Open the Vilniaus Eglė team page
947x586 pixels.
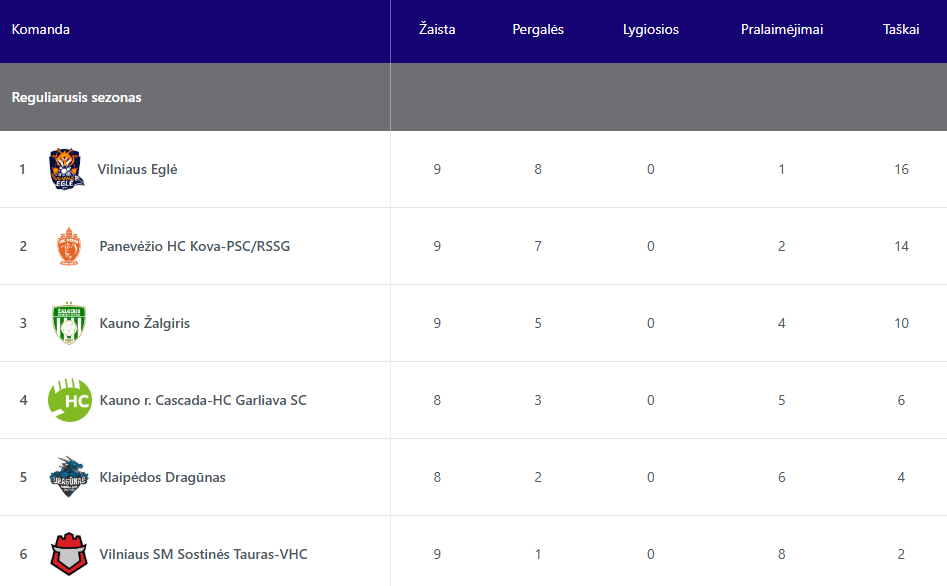pyautogui.click(x=137, y=169)
